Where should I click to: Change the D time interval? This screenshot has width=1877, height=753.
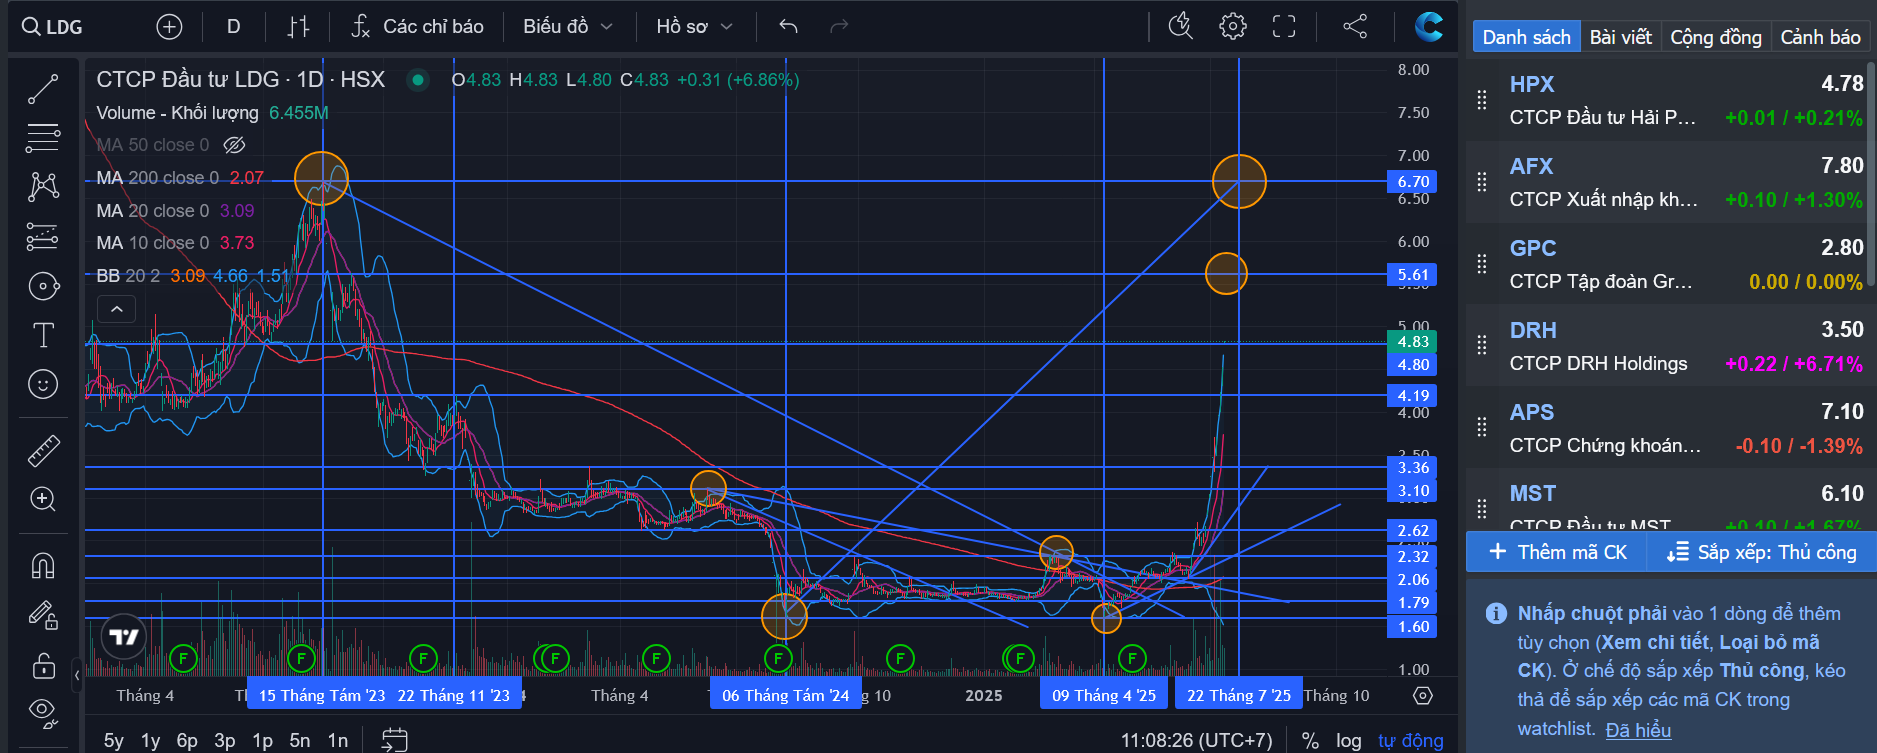233,27
